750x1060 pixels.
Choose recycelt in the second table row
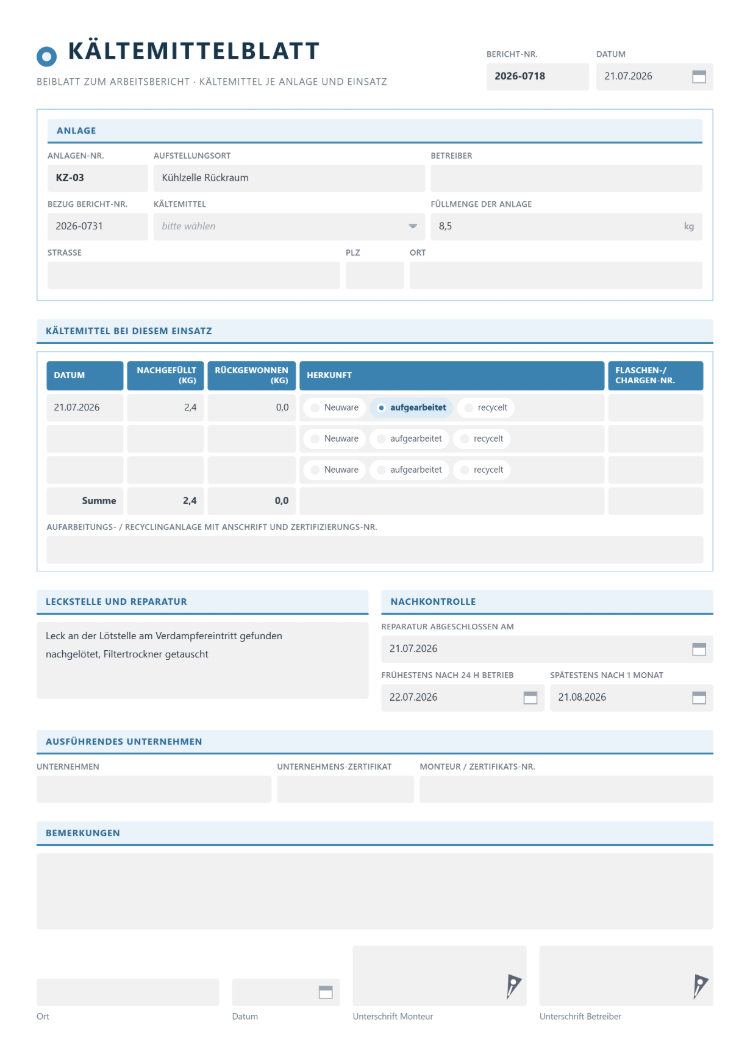point(482,439)
